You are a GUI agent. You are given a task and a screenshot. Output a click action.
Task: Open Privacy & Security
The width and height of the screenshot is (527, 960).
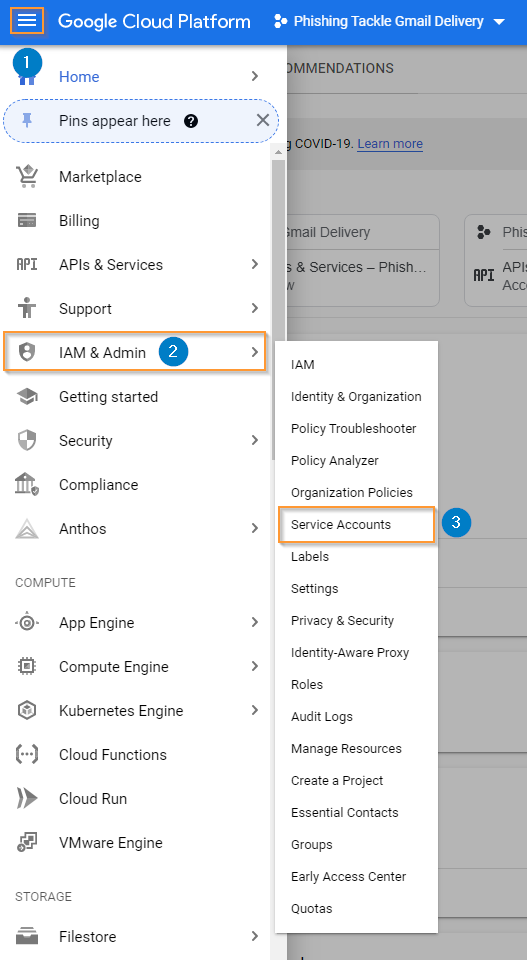coord(356,621)
